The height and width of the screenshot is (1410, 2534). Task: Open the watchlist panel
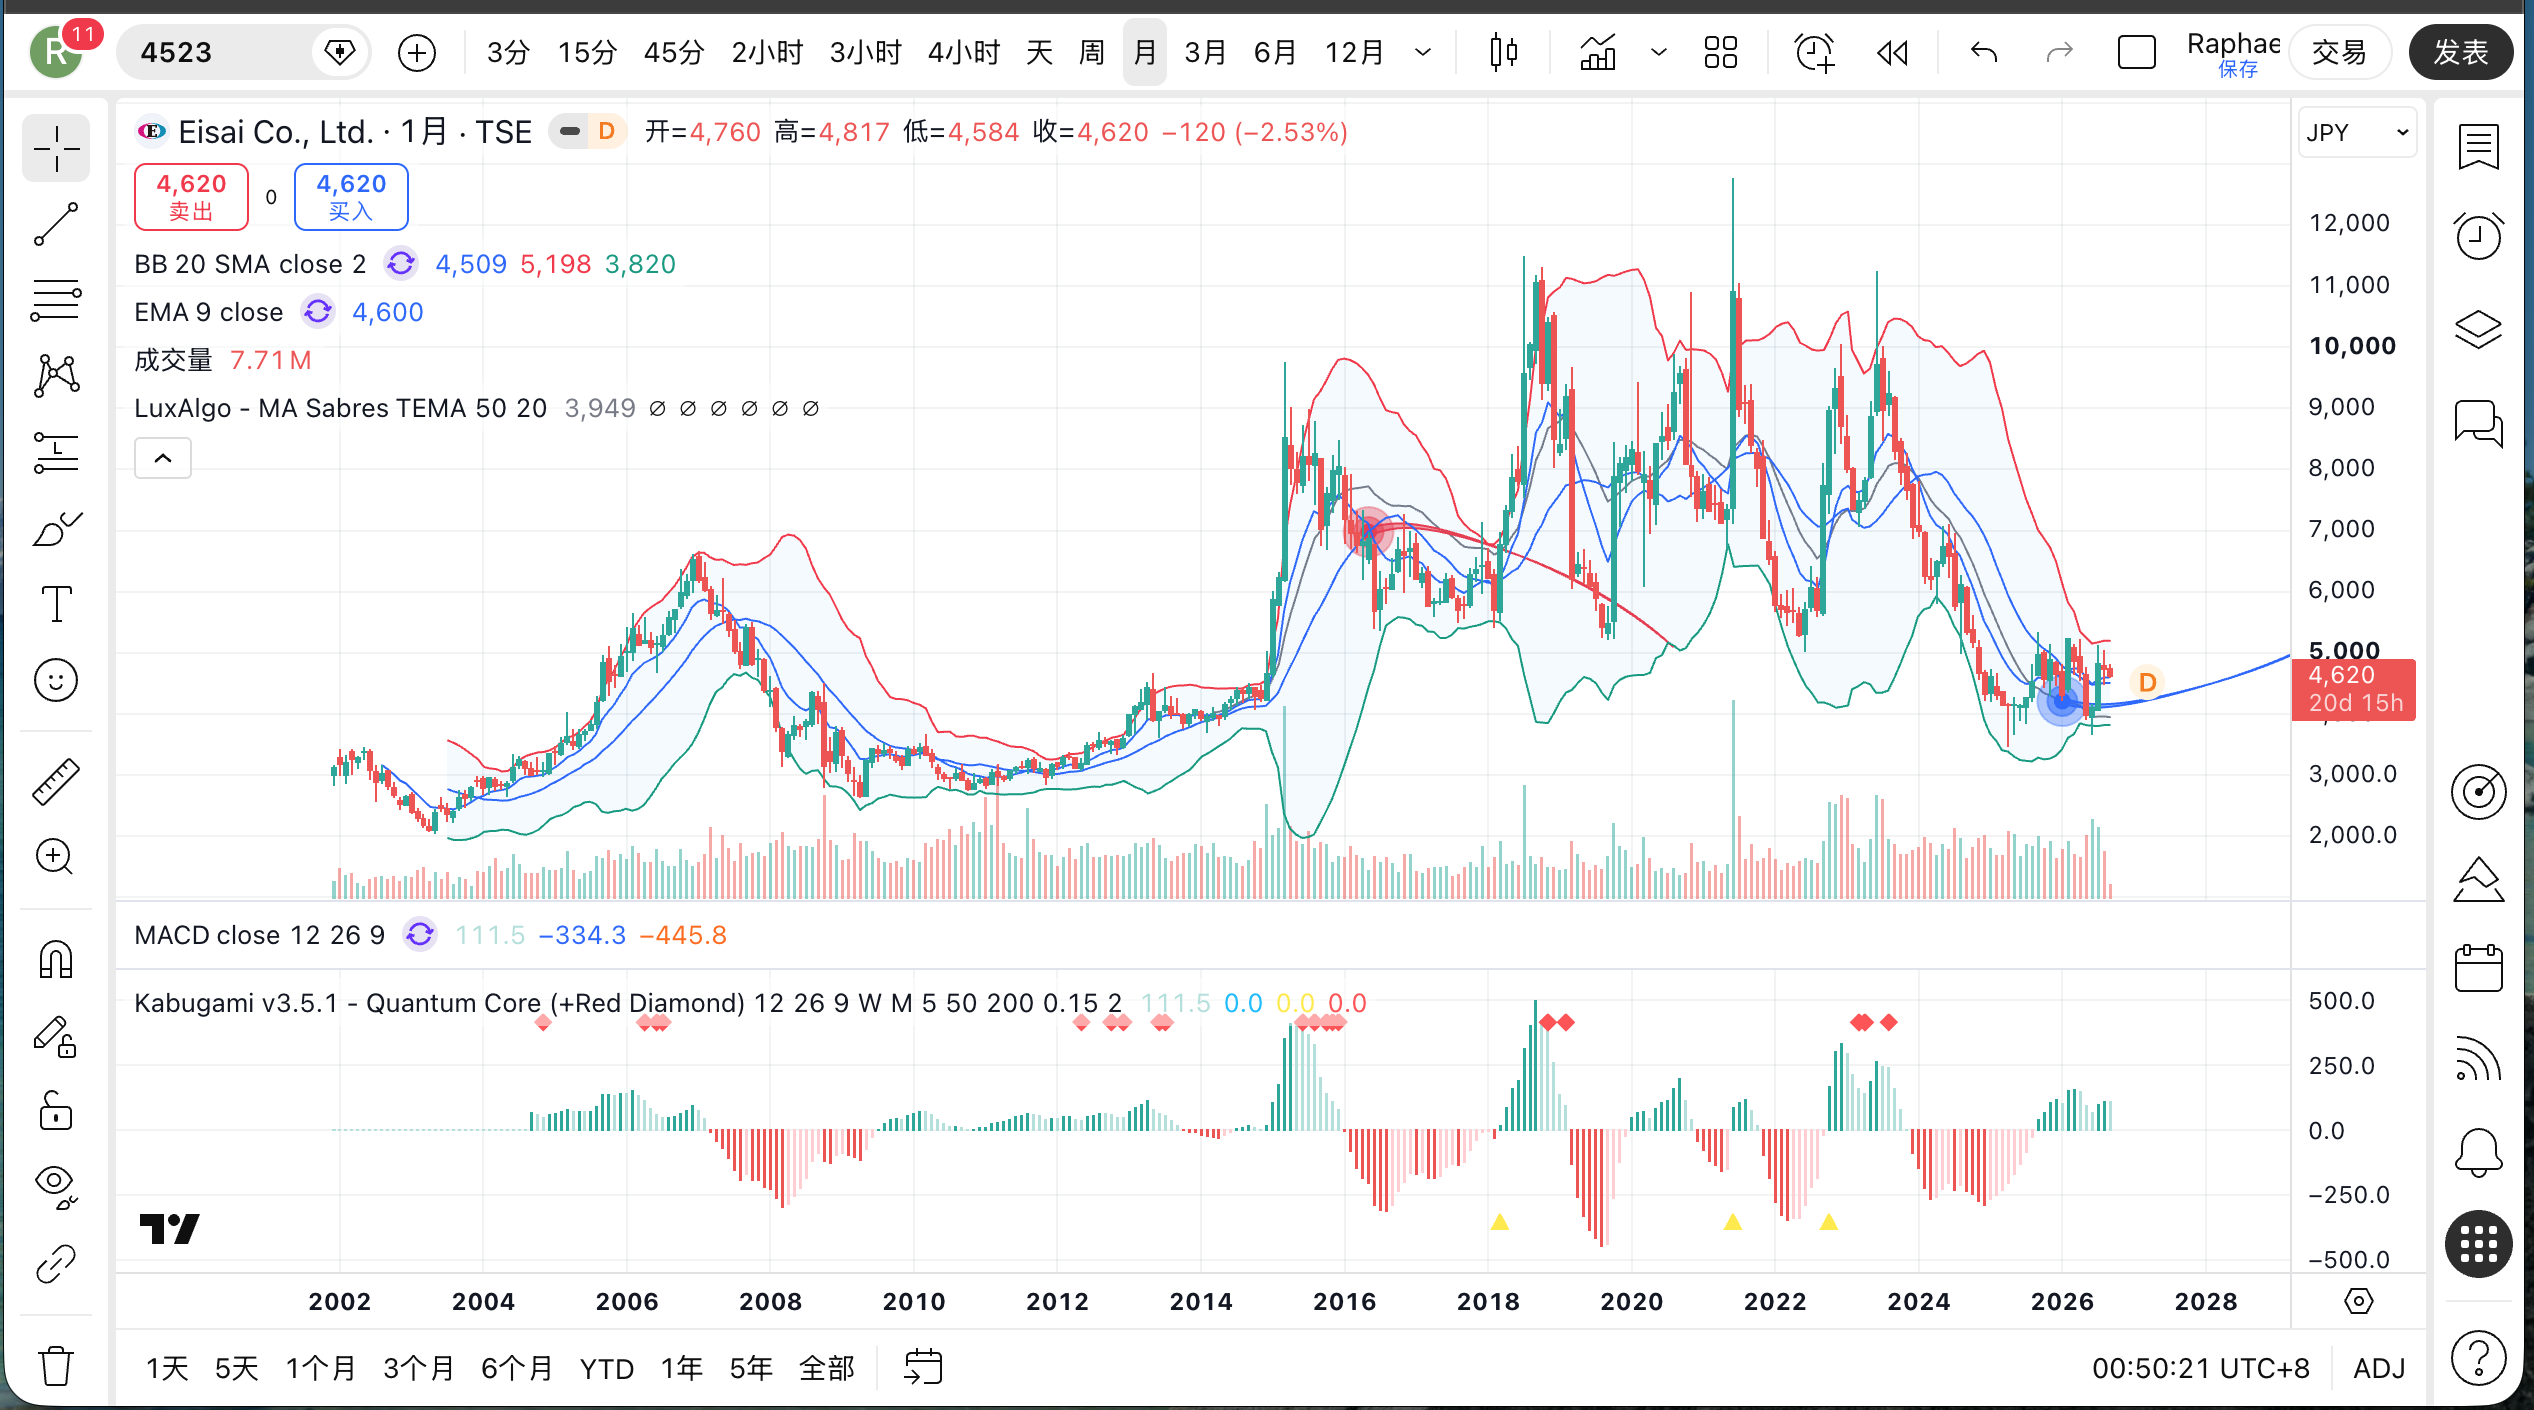point(2479,148)
